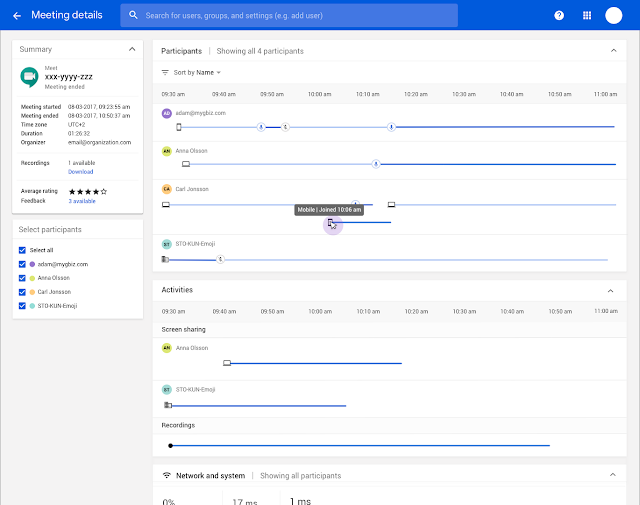This screenshot has width=640, height=505.
Task: Uncheck the adam@mybiz.com participant checkbox
Action: click(23, 264)
